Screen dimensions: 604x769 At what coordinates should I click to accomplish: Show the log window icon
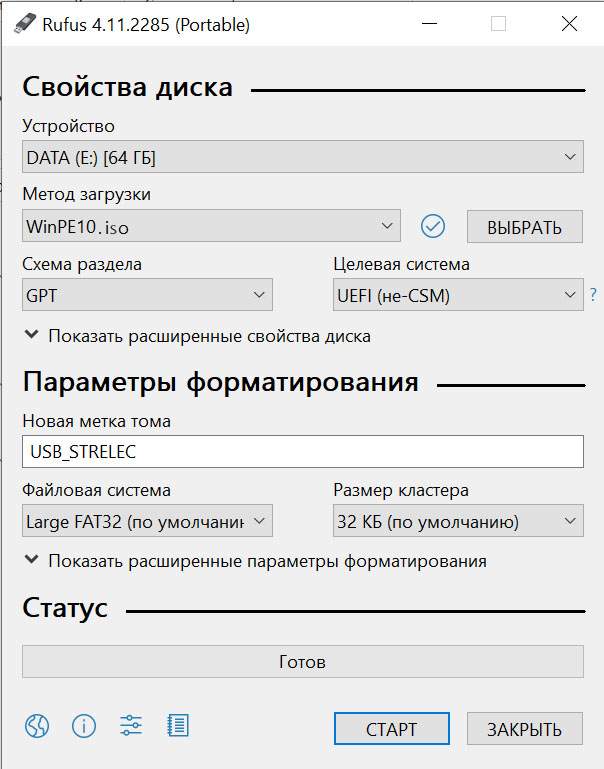(178, 726)
